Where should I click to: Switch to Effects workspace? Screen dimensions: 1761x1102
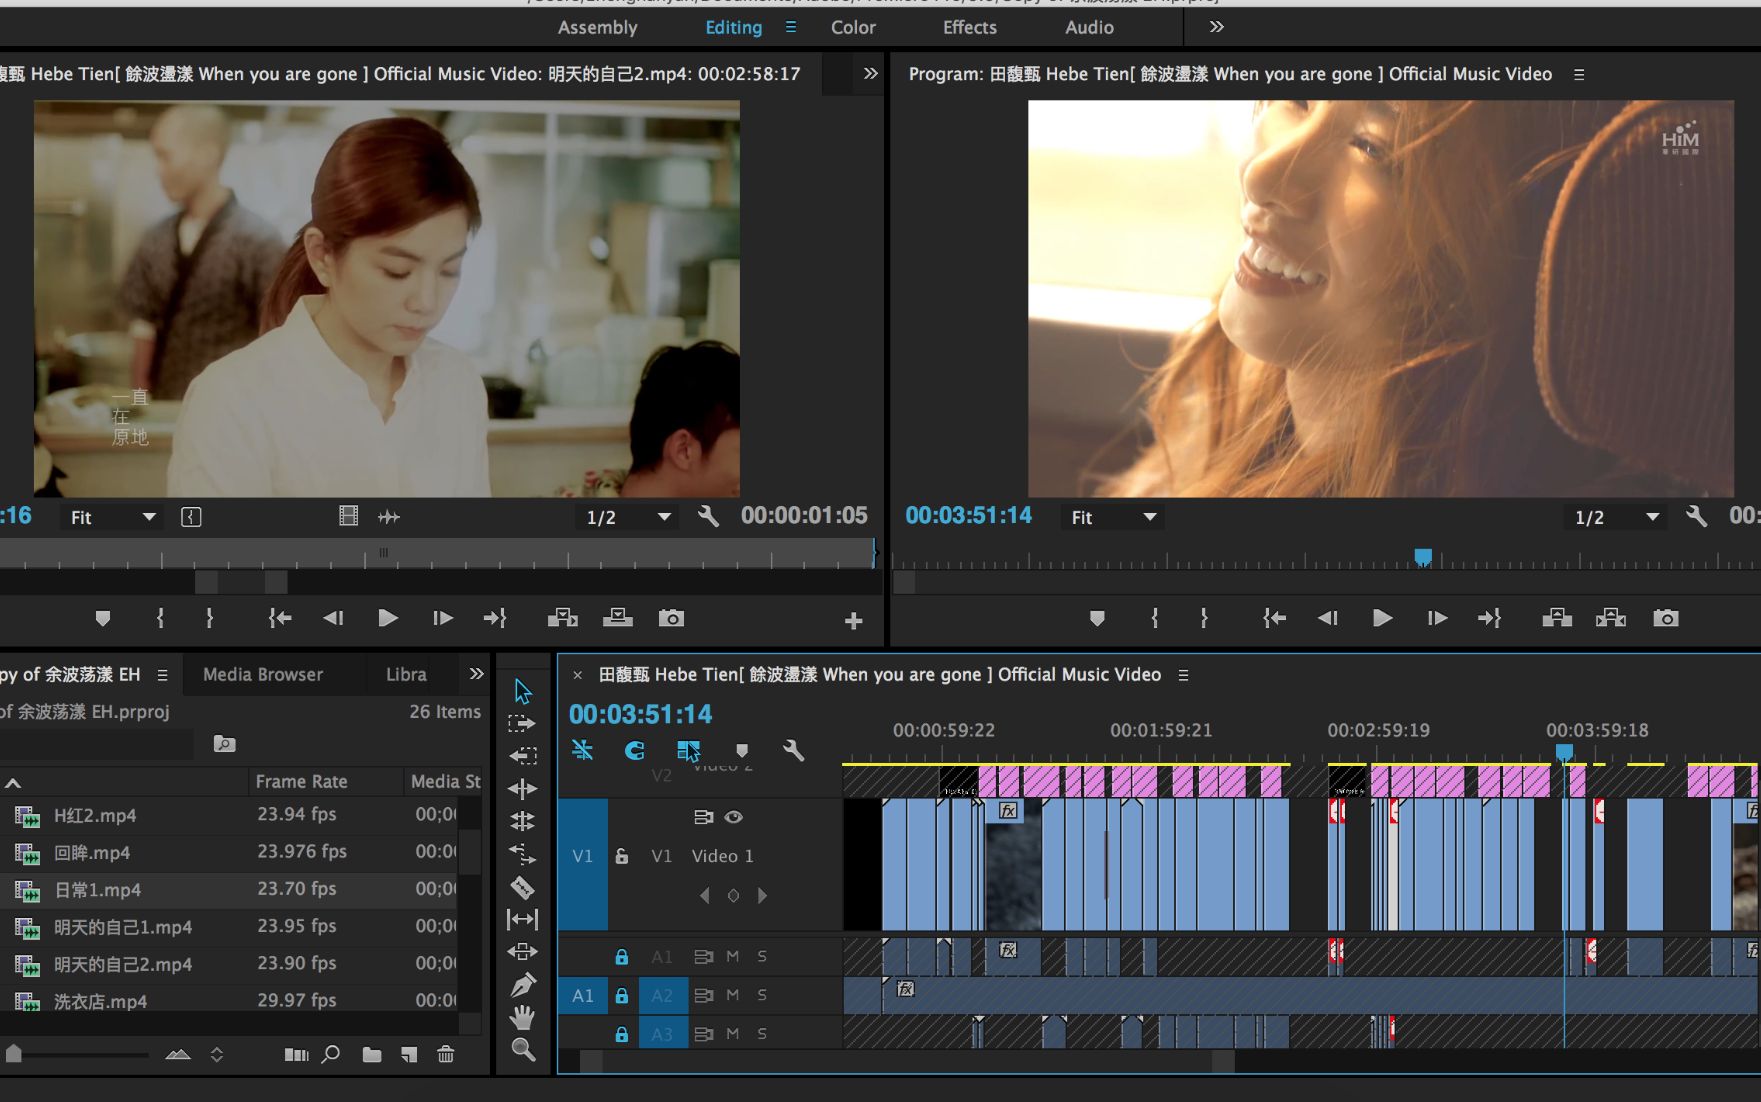tap(969, 27)
